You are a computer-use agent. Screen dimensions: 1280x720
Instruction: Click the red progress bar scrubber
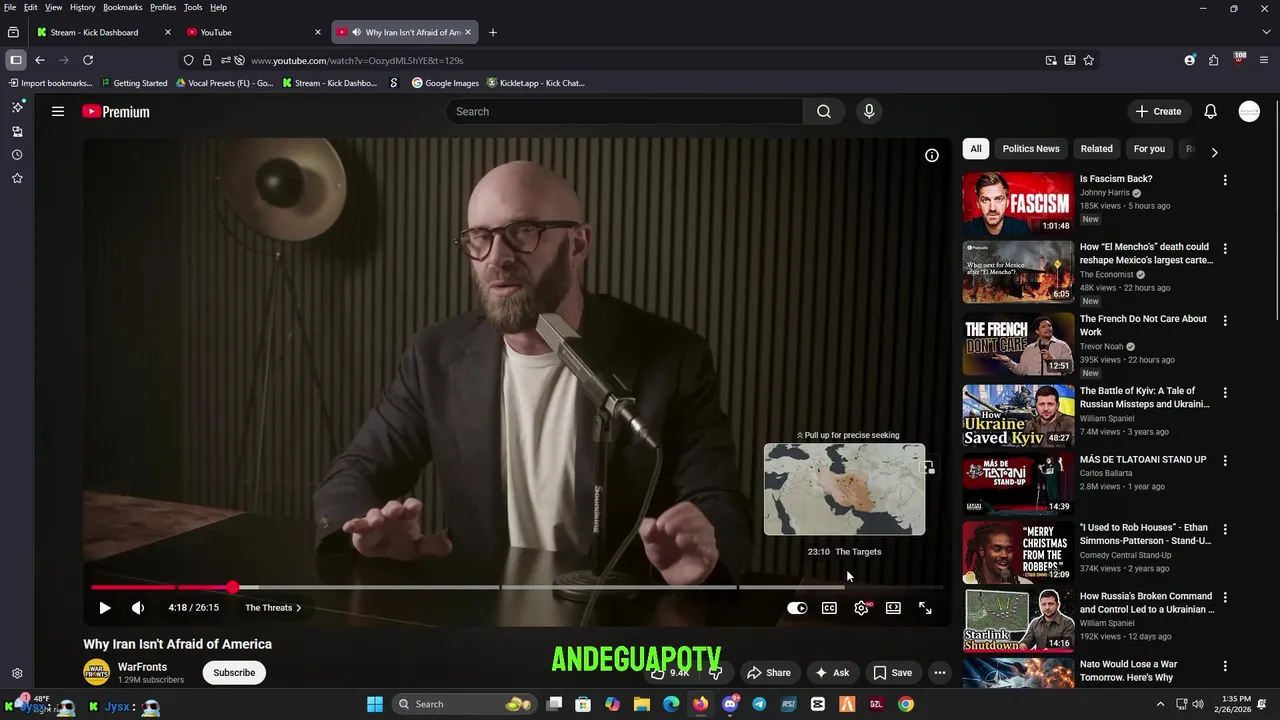(x=232, y=587)
